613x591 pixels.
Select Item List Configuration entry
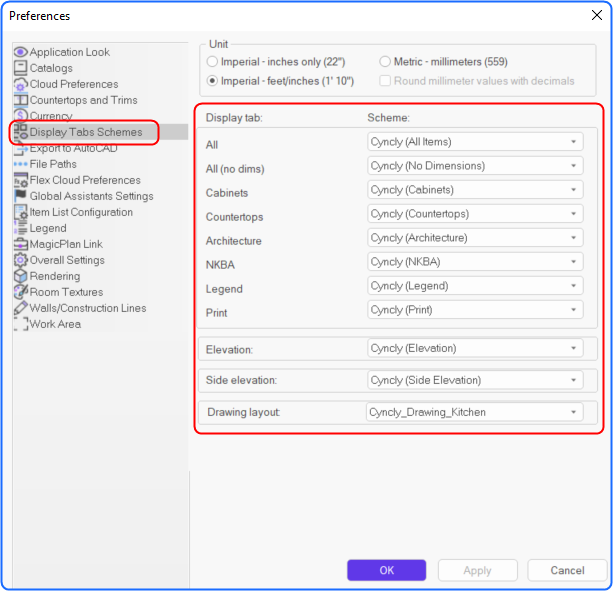click(x=81, y=212)
